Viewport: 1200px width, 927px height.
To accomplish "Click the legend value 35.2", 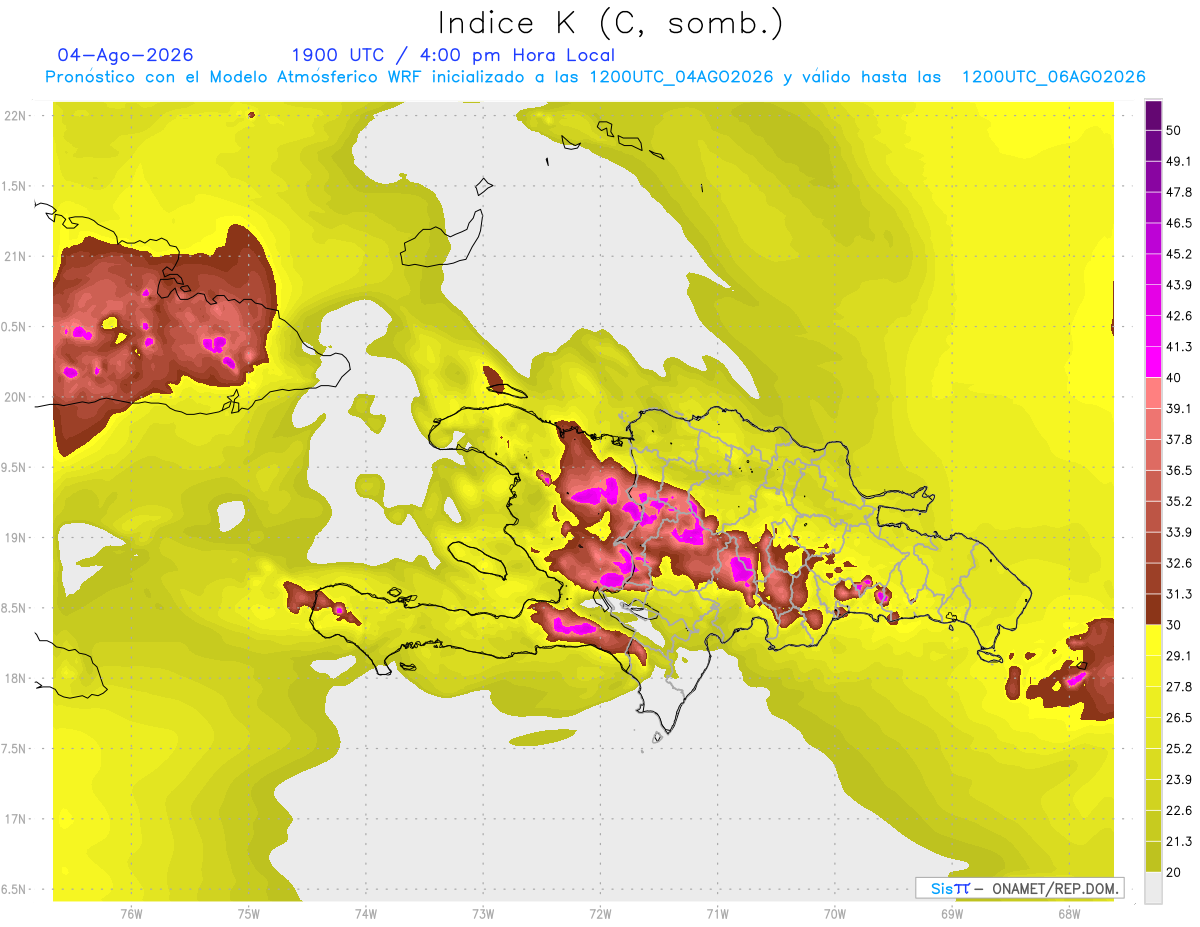I will click(1180, 501).
